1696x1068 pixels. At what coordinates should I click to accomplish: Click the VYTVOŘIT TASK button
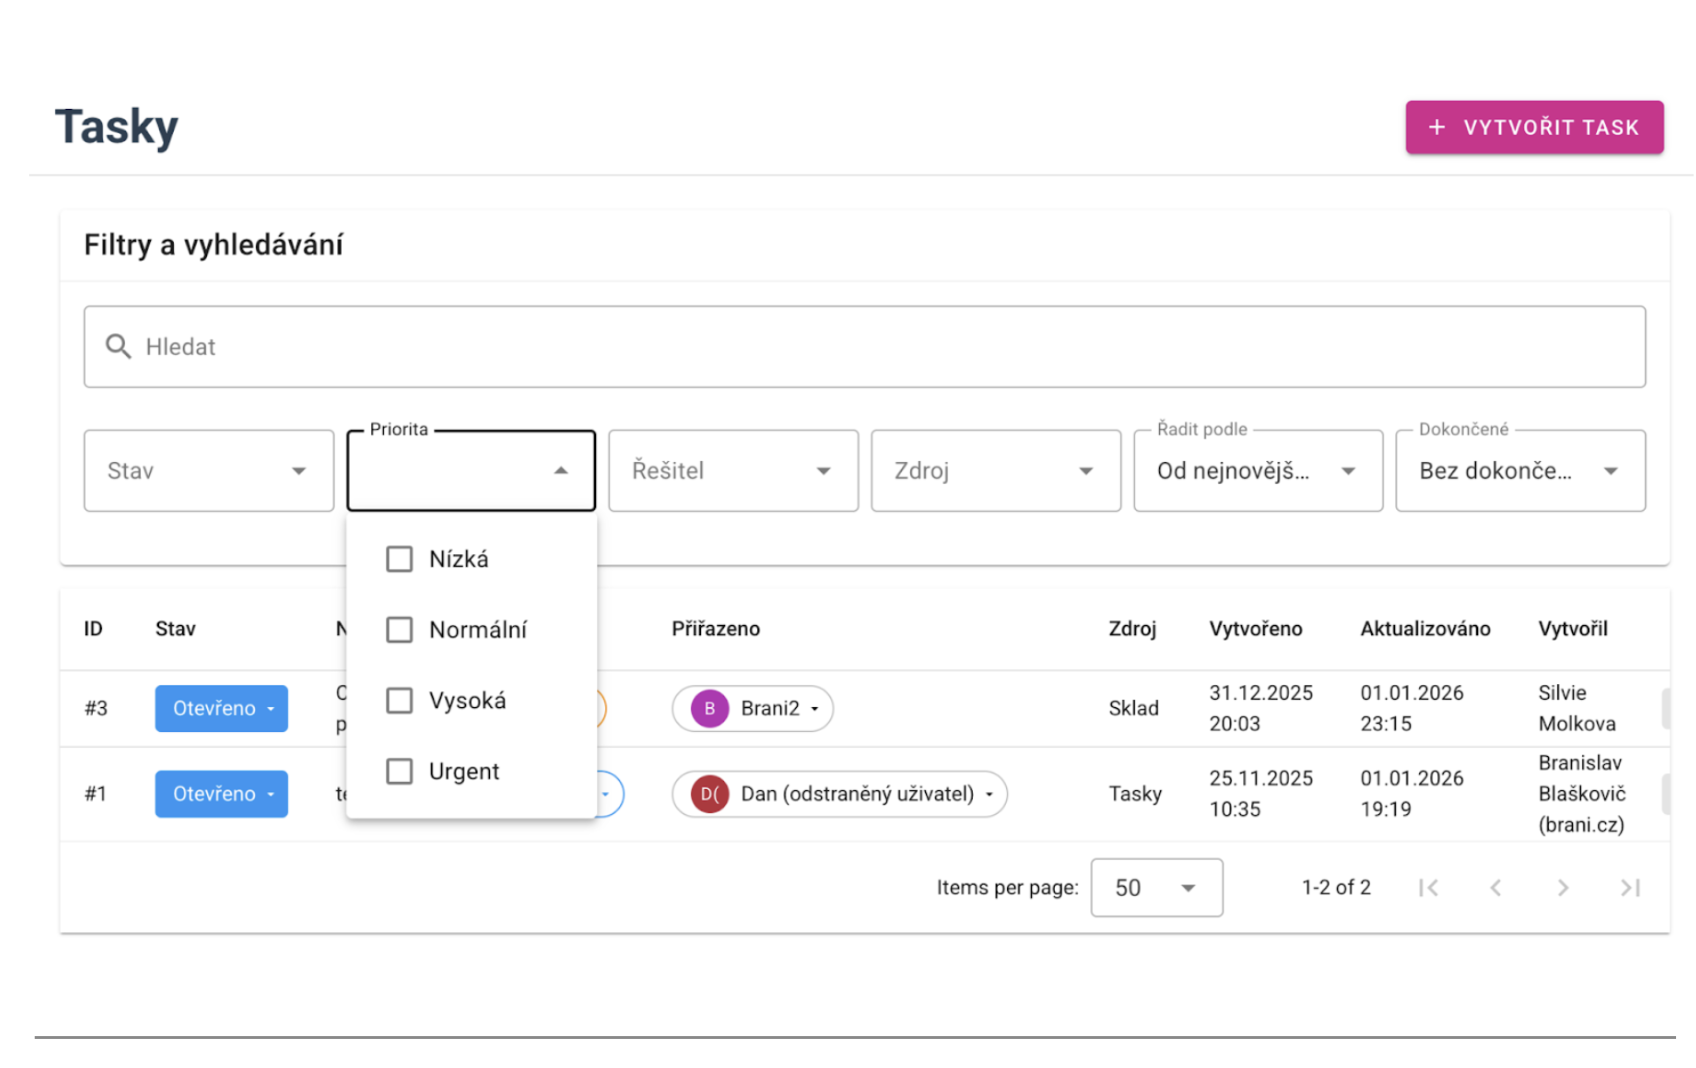point(1534,127)
